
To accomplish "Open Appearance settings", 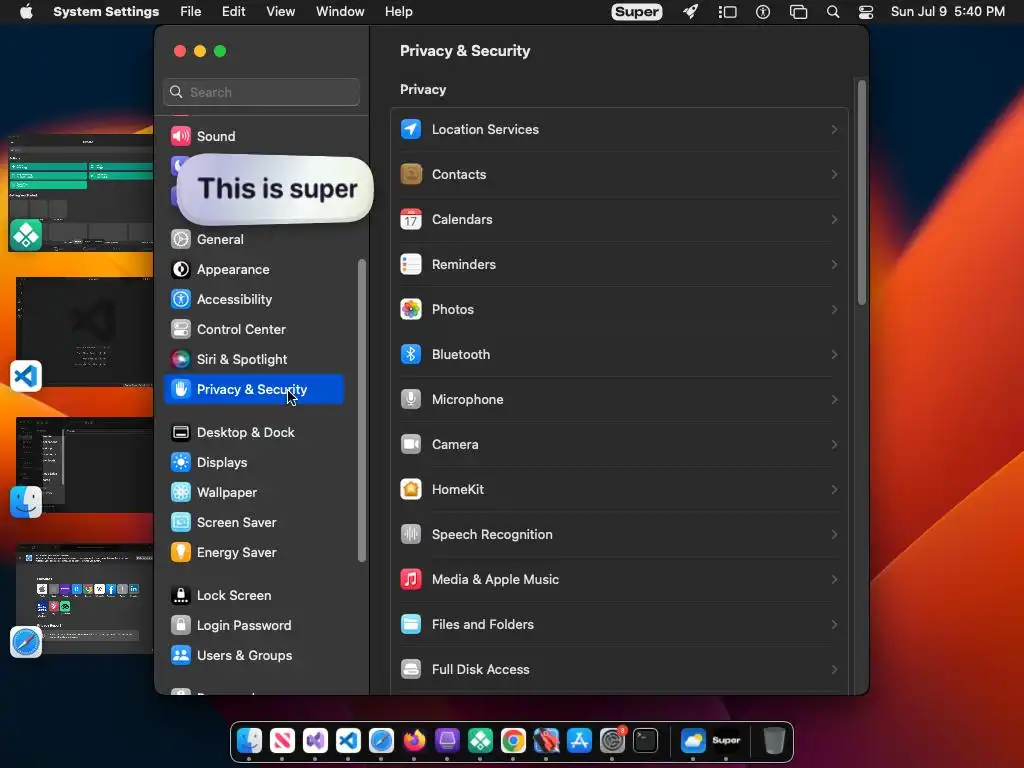I will (x=253, y=269).
